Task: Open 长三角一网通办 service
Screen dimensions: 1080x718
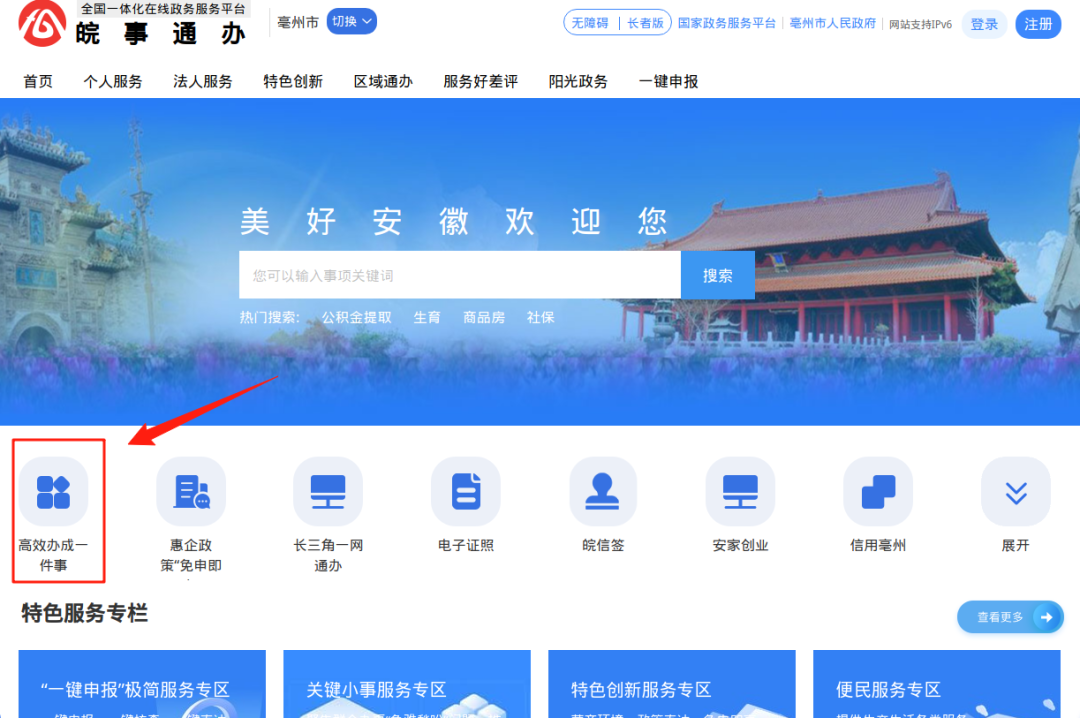Action: (328, 491)
